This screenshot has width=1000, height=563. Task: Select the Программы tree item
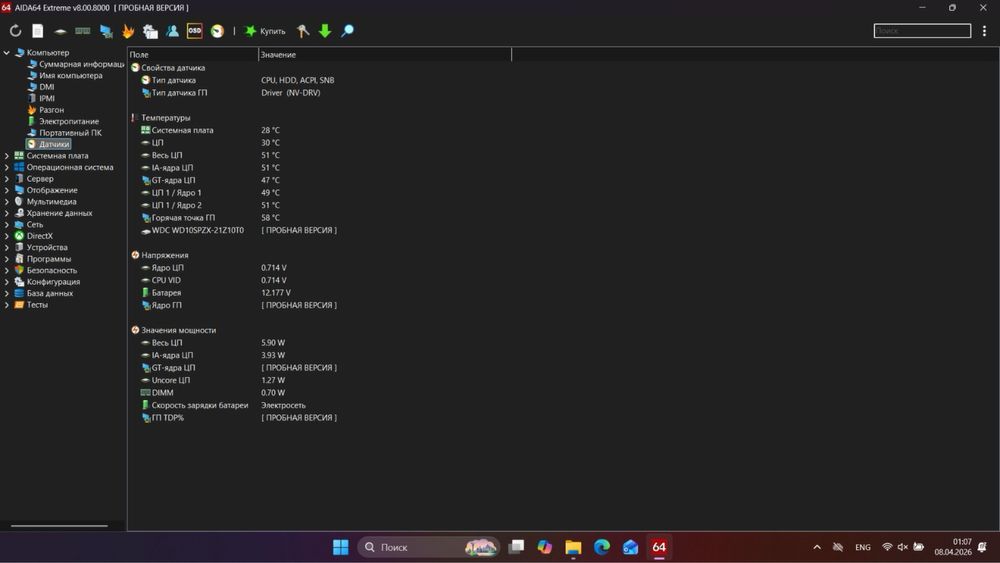[x=43, y=259]
